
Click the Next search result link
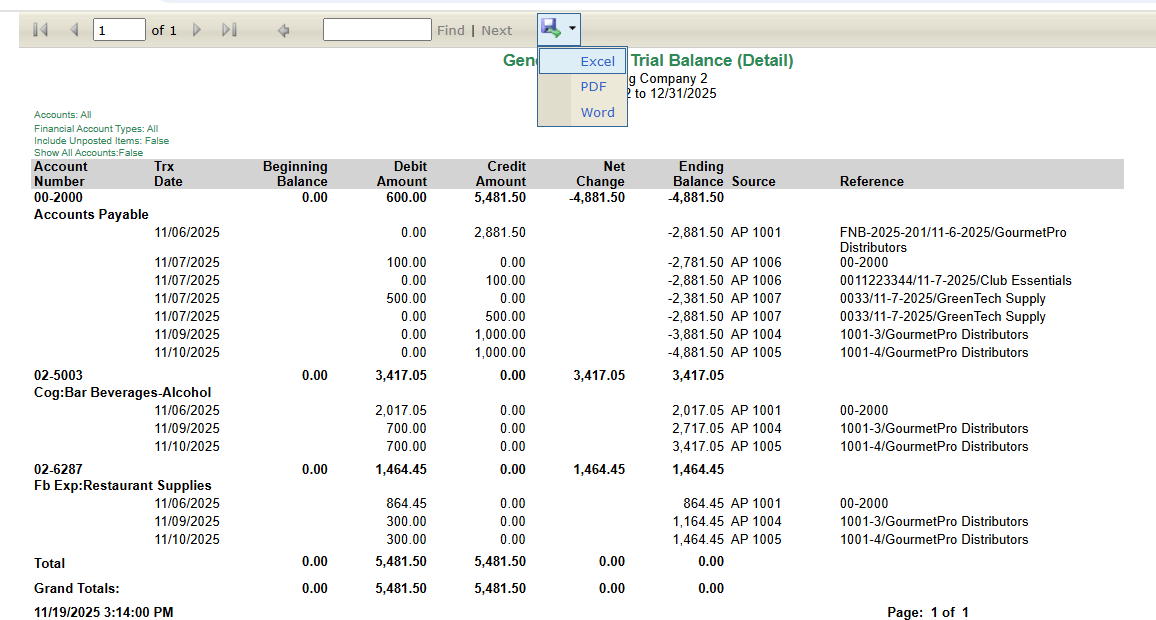[496, 31]
